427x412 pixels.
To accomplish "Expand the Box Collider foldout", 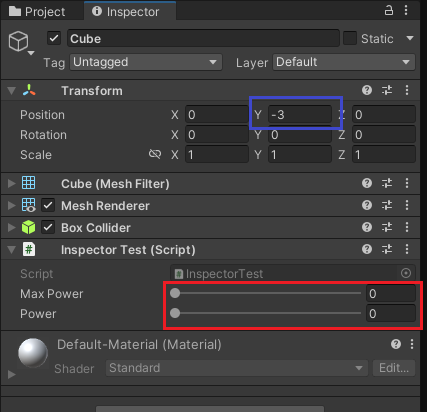I will point(12,227).
